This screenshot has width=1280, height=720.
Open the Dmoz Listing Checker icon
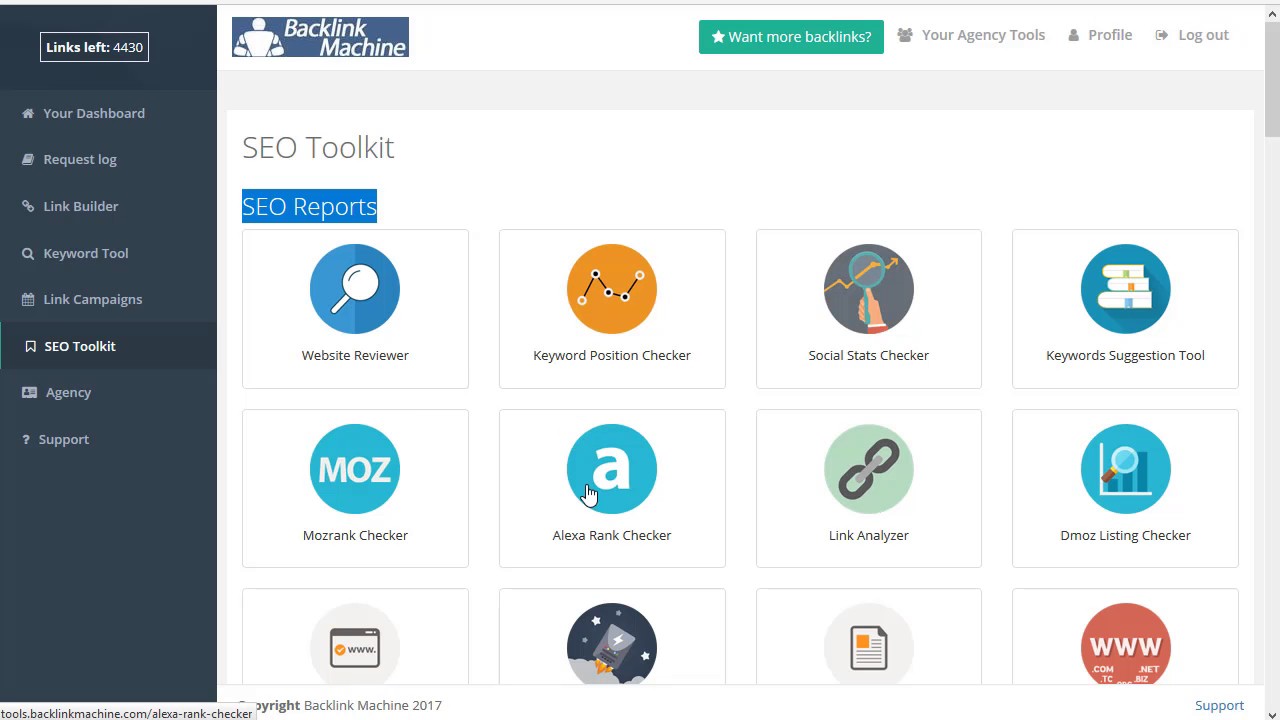(x=1125, y=469)
